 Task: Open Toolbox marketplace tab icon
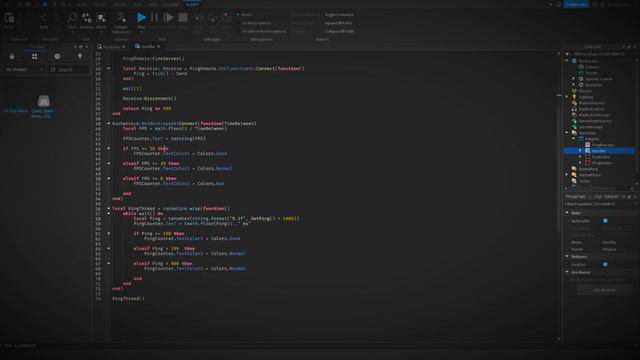[12, 56]
